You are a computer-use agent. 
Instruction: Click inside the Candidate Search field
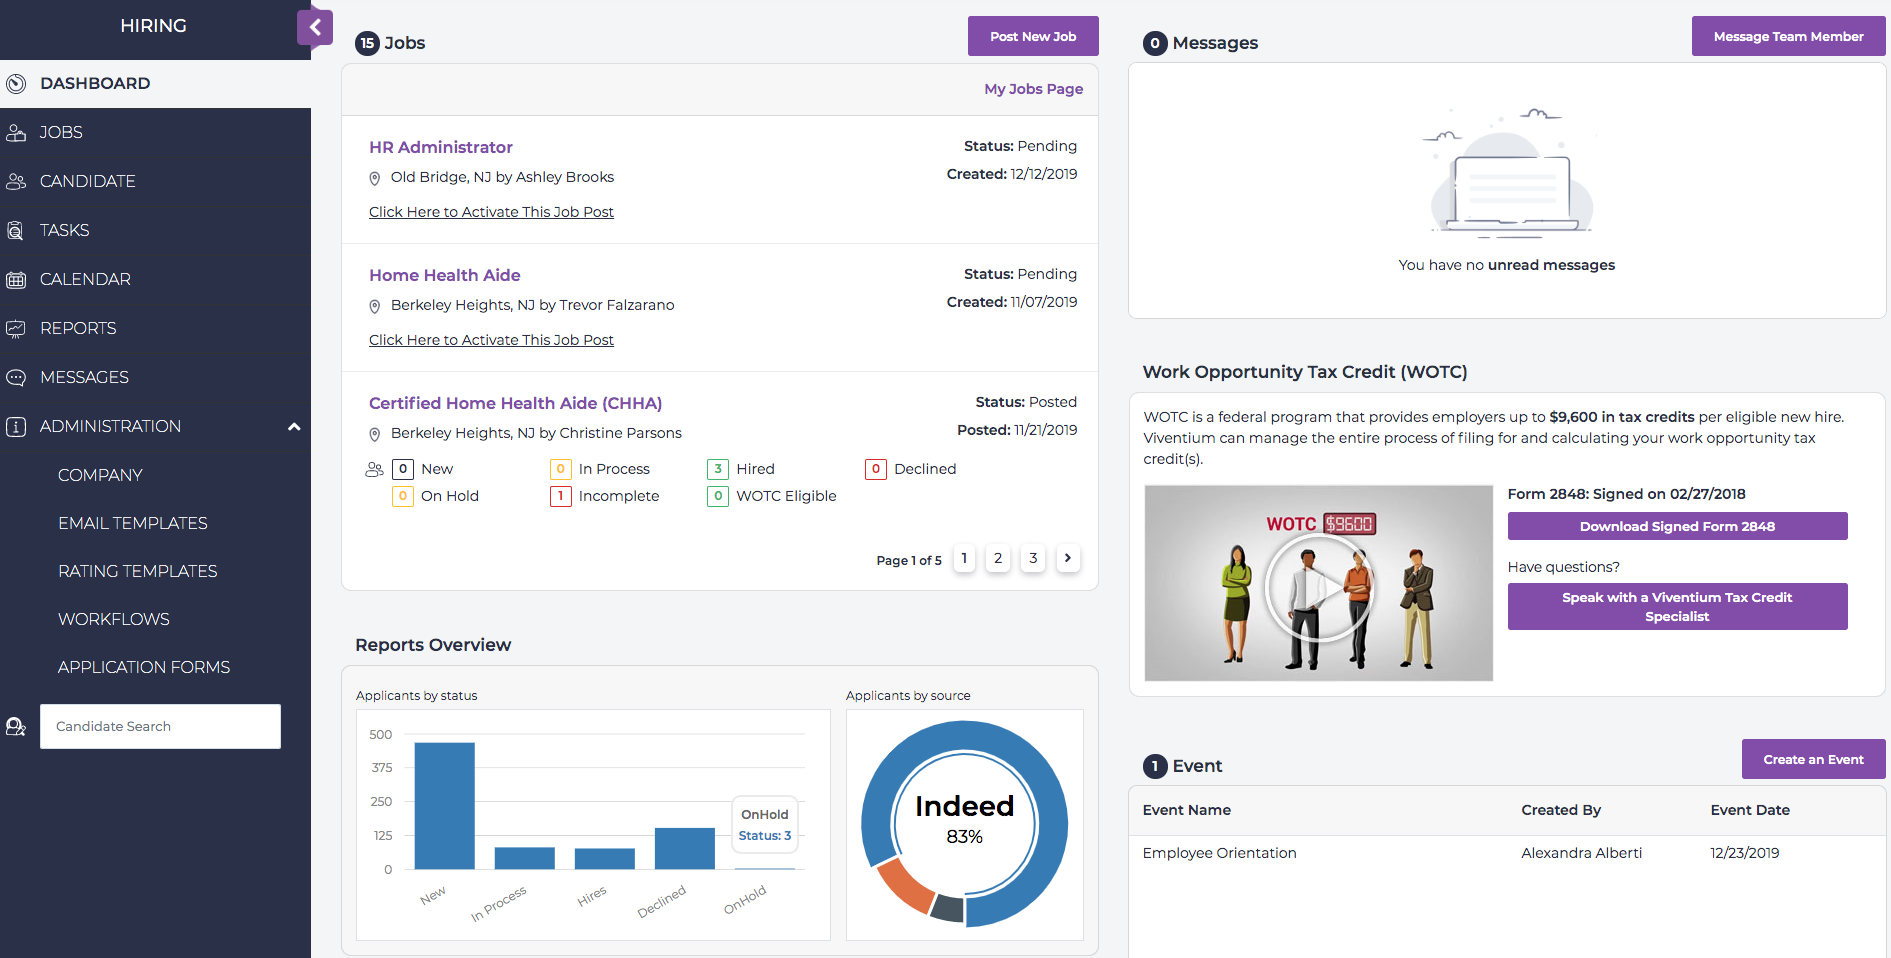tap(160, 727)
